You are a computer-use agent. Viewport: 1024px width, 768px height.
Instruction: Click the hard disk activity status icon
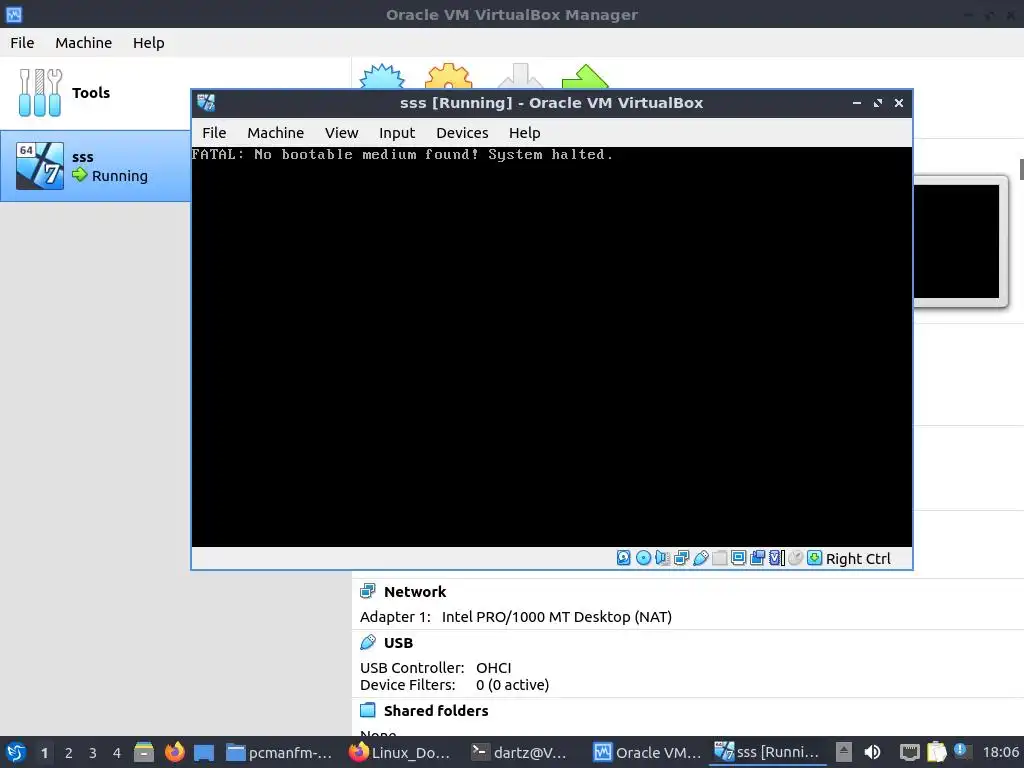[624, 558]
